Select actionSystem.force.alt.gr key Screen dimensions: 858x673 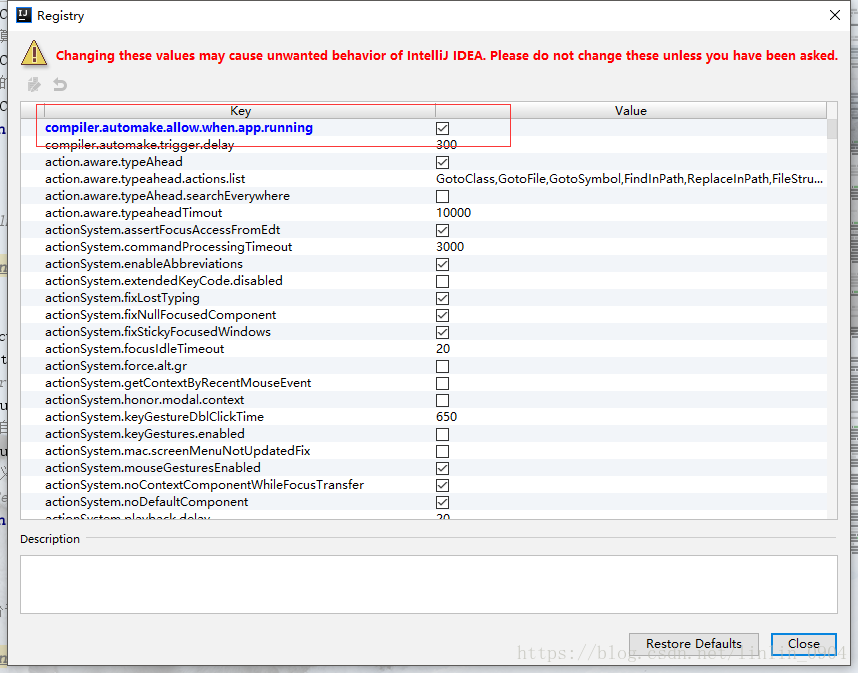click(x=116, y=365)
